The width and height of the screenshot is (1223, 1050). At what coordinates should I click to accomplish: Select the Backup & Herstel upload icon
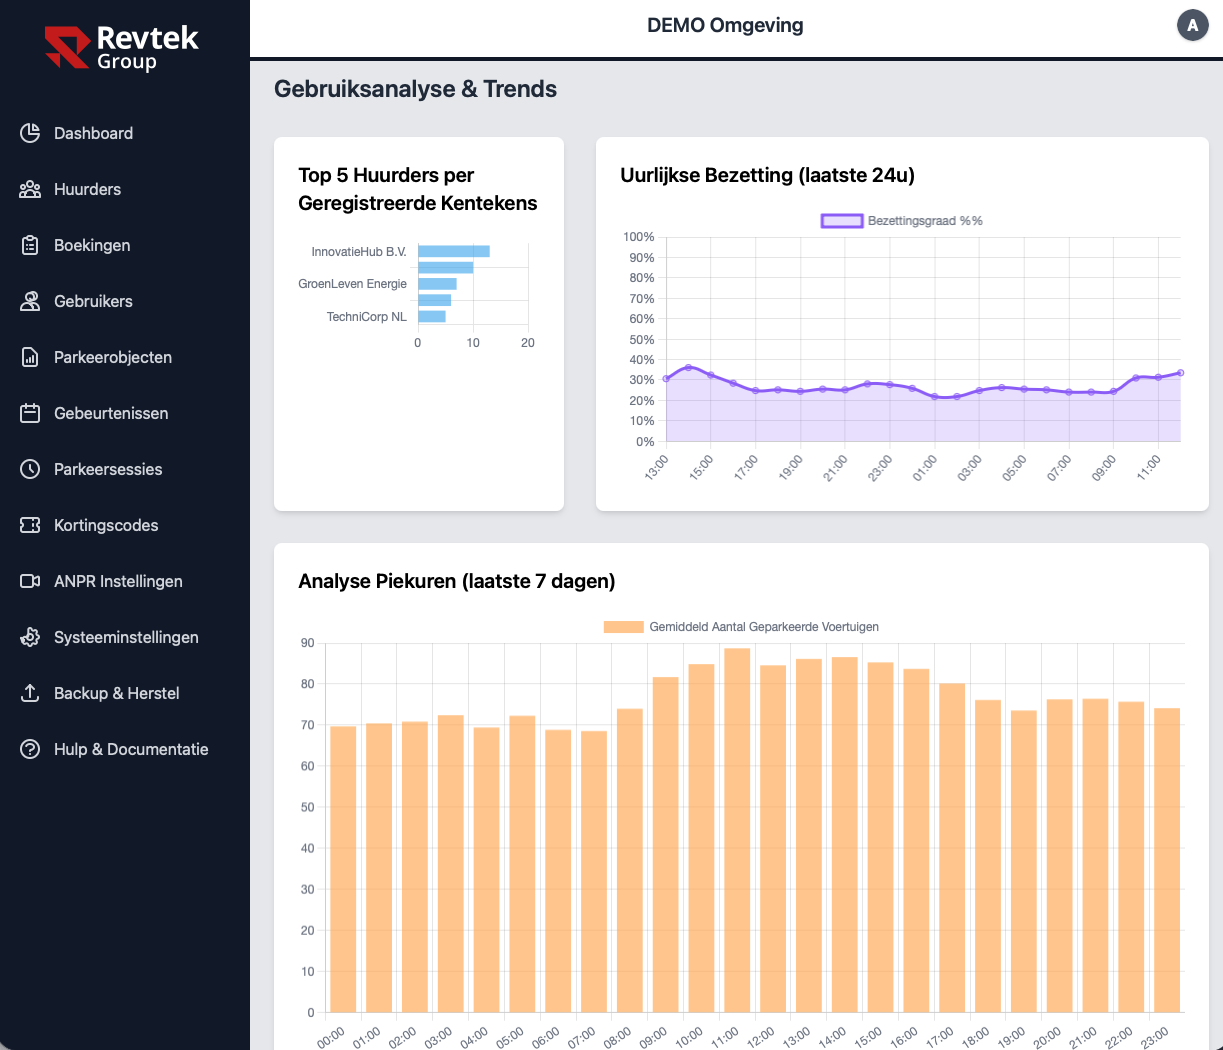point(28,693)
